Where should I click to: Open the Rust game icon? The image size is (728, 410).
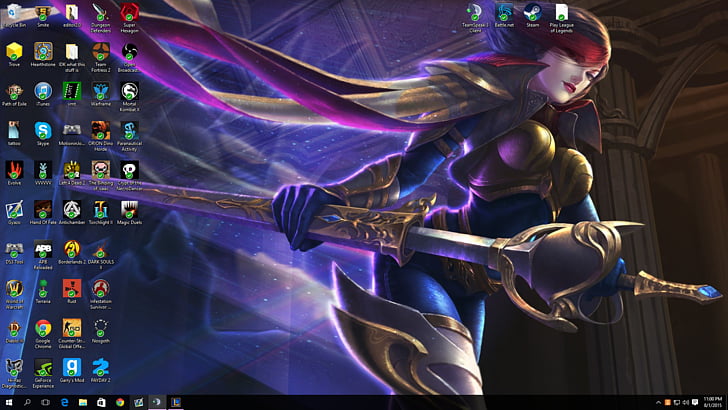coord(72,292)
